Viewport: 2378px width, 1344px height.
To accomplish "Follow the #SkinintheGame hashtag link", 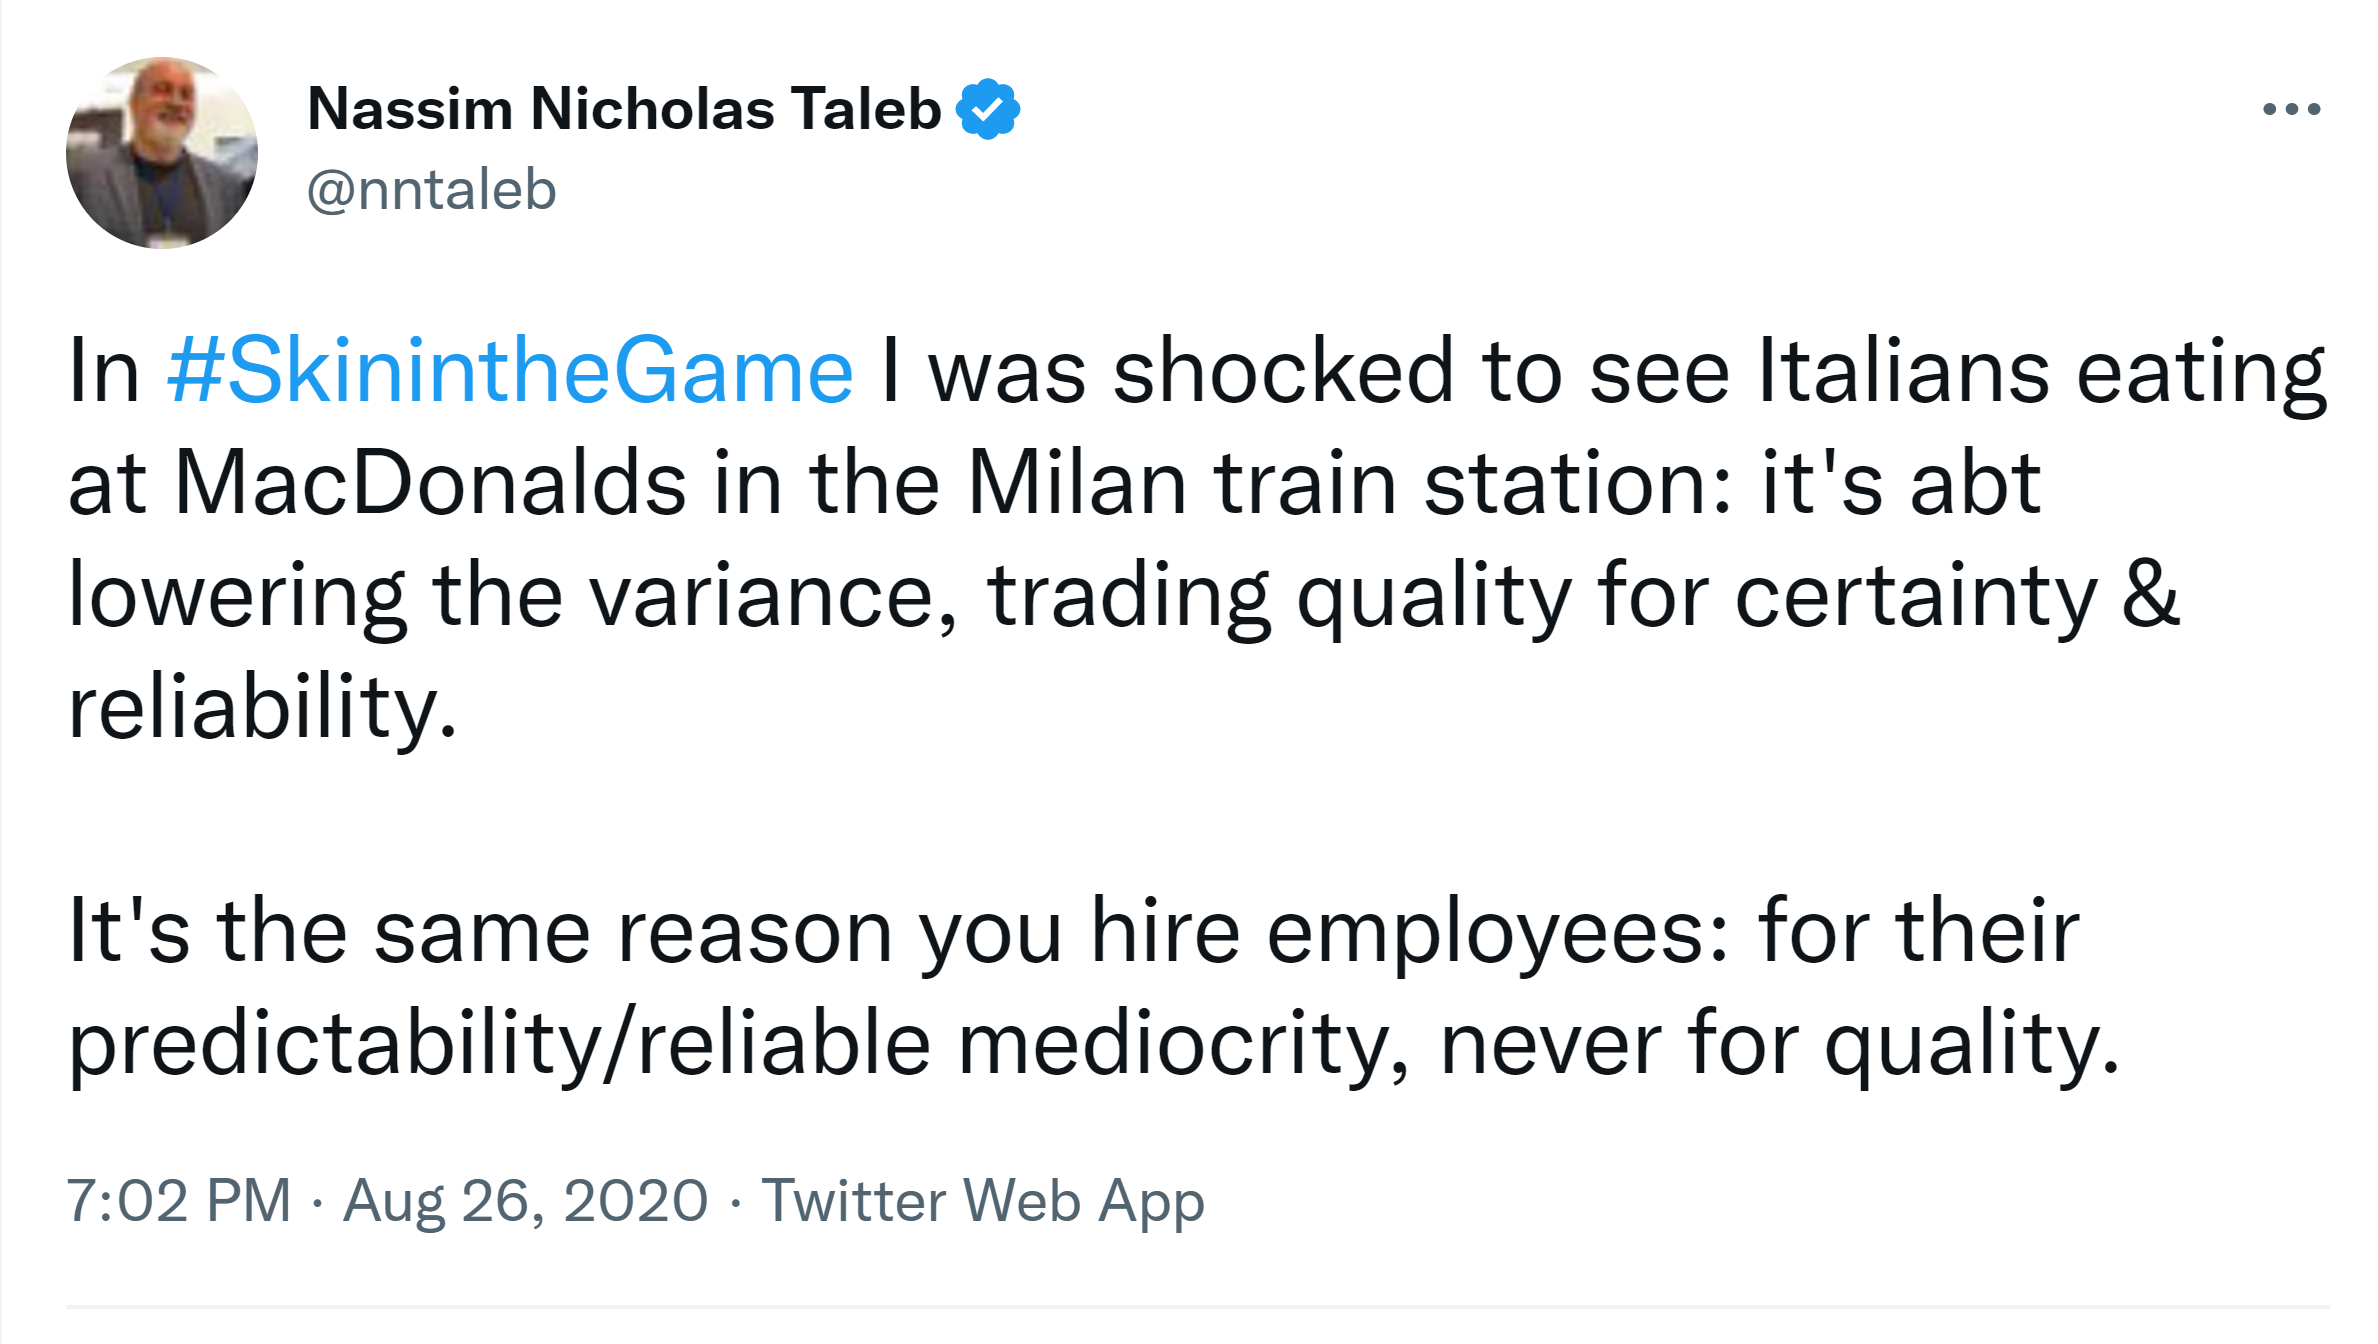I will tap(510, 372).
